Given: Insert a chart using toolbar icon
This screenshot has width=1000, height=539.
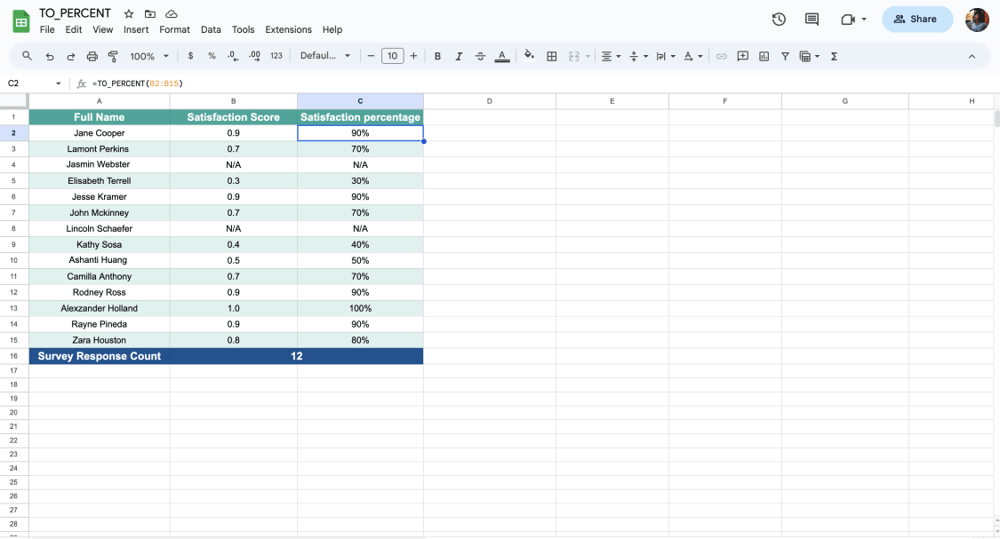Looking at the screenshot, I should point(764,57).
